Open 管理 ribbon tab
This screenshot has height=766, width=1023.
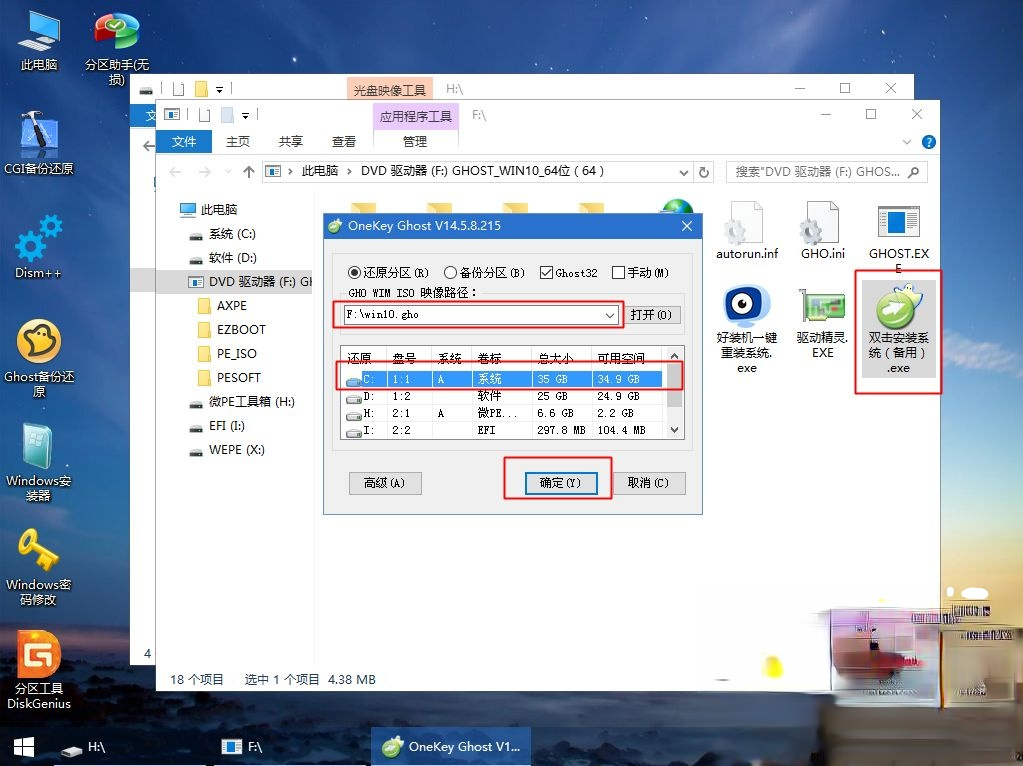pos(415,142)
